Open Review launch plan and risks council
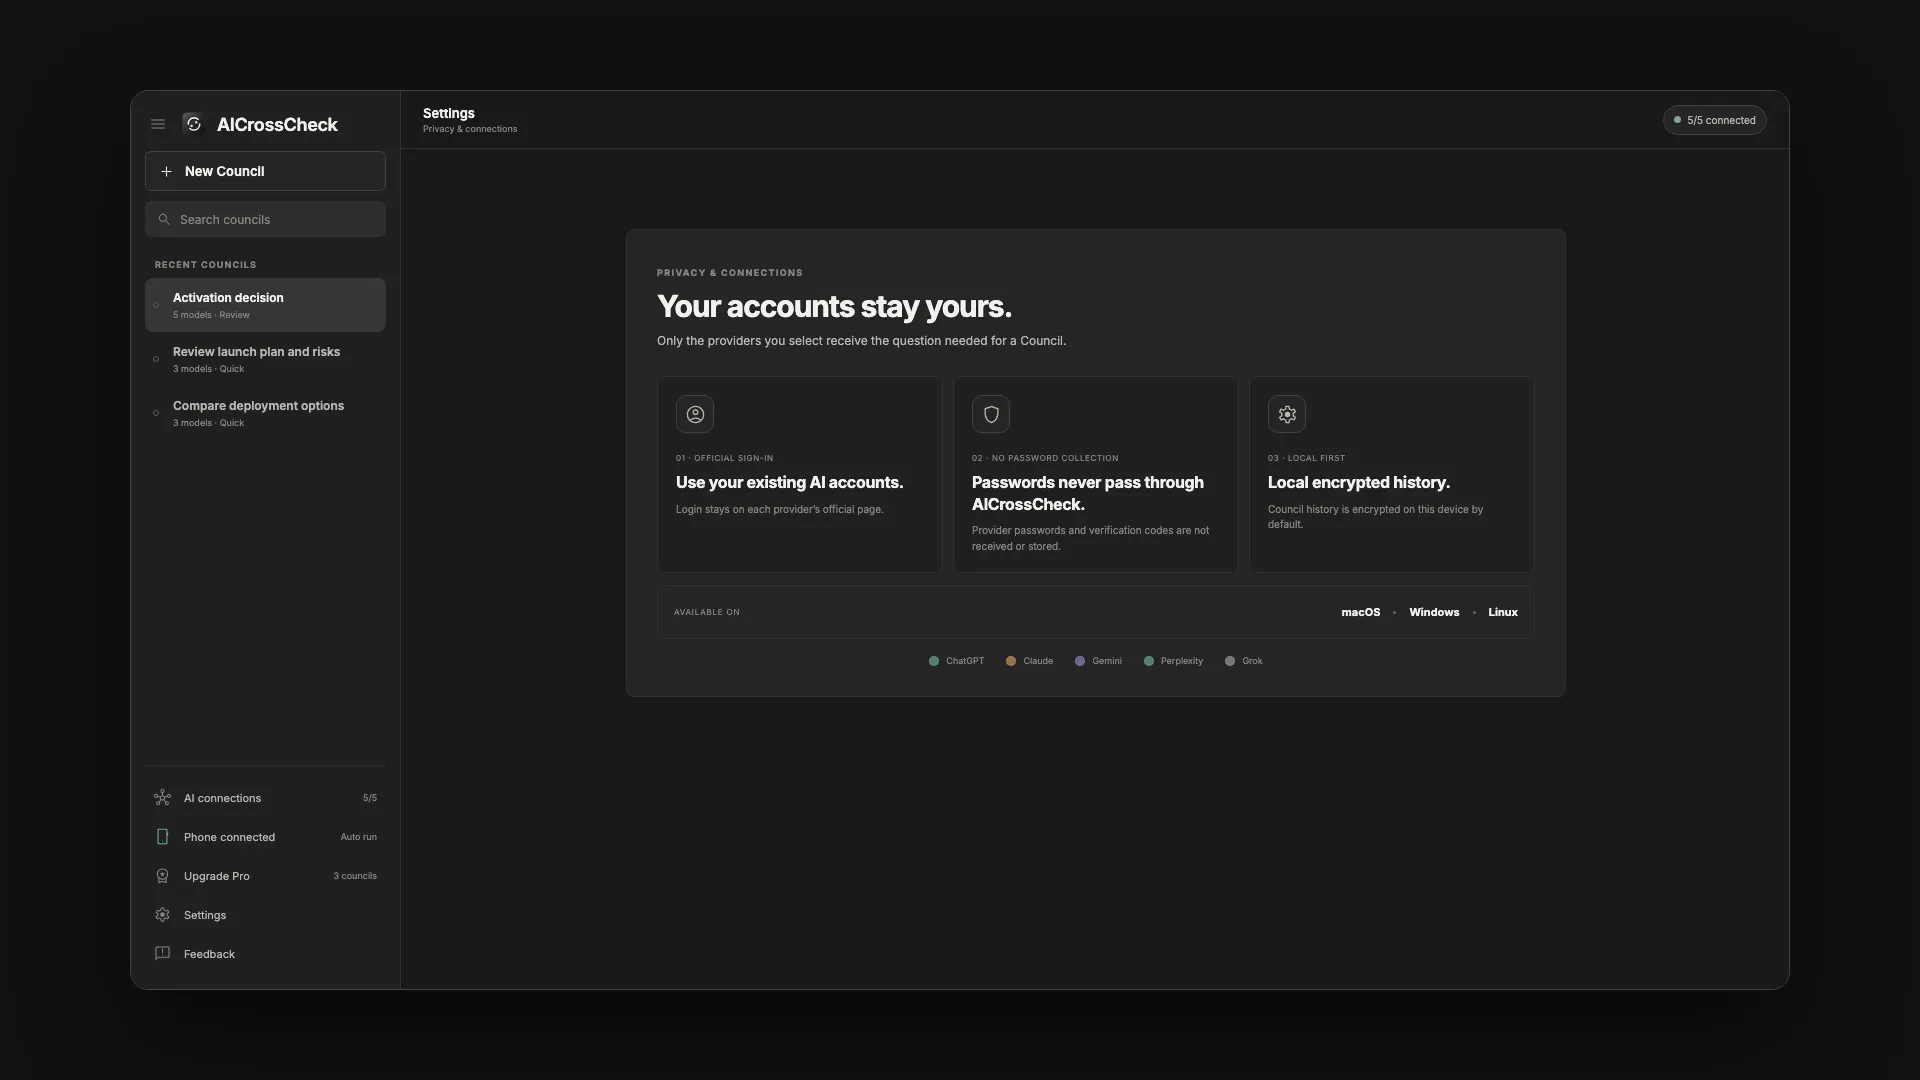1920x1080 pixels. coord(265,359)
